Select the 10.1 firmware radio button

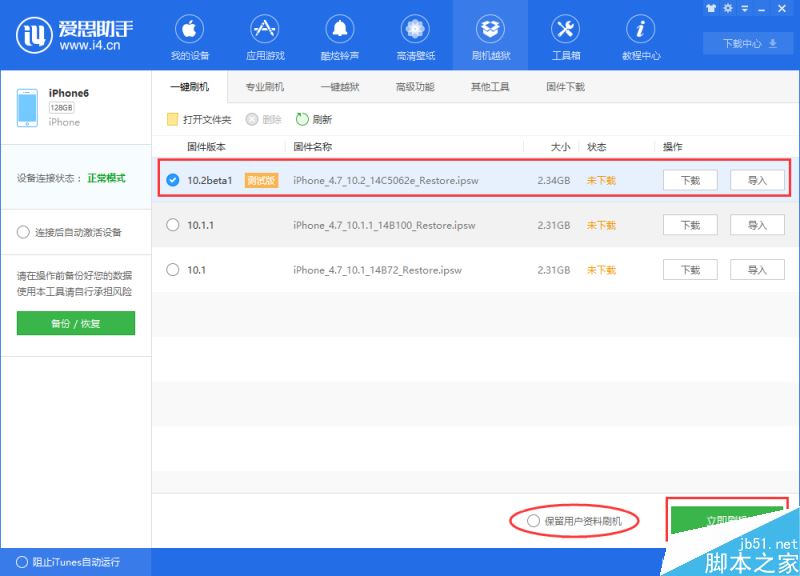tap(173, 269)
